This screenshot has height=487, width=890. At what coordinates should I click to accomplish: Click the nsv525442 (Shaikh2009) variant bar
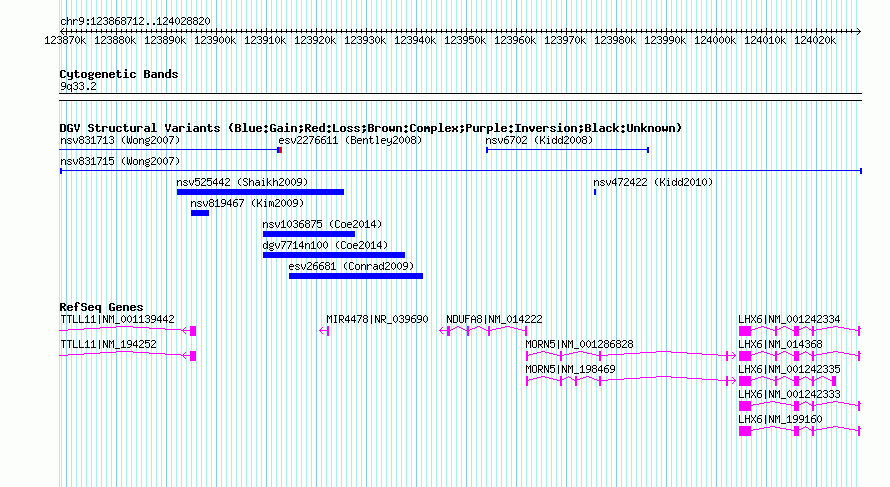coord(260,192)
